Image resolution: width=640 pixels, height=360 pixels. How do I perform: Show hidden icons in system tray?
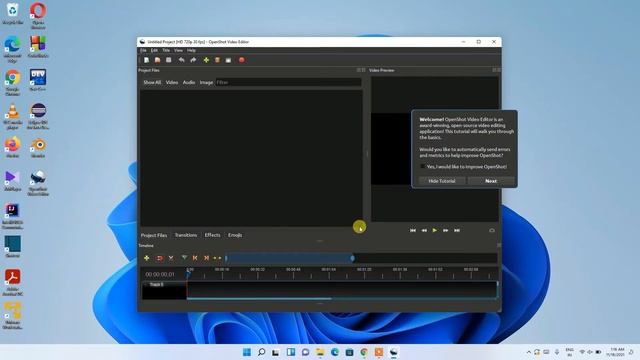(x=529, y=352)
